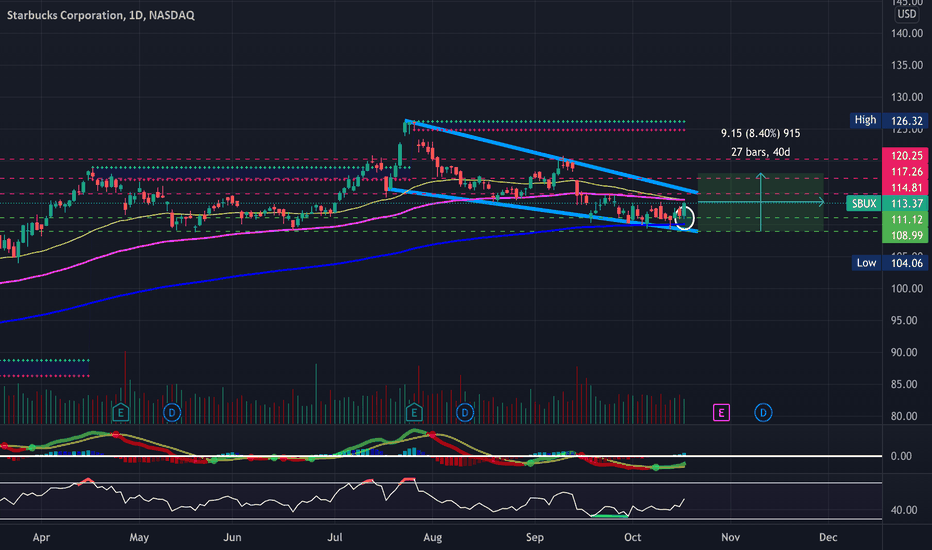Click the 0.00 MACD axis value
The image size is (932, 550).
point(901,456)
